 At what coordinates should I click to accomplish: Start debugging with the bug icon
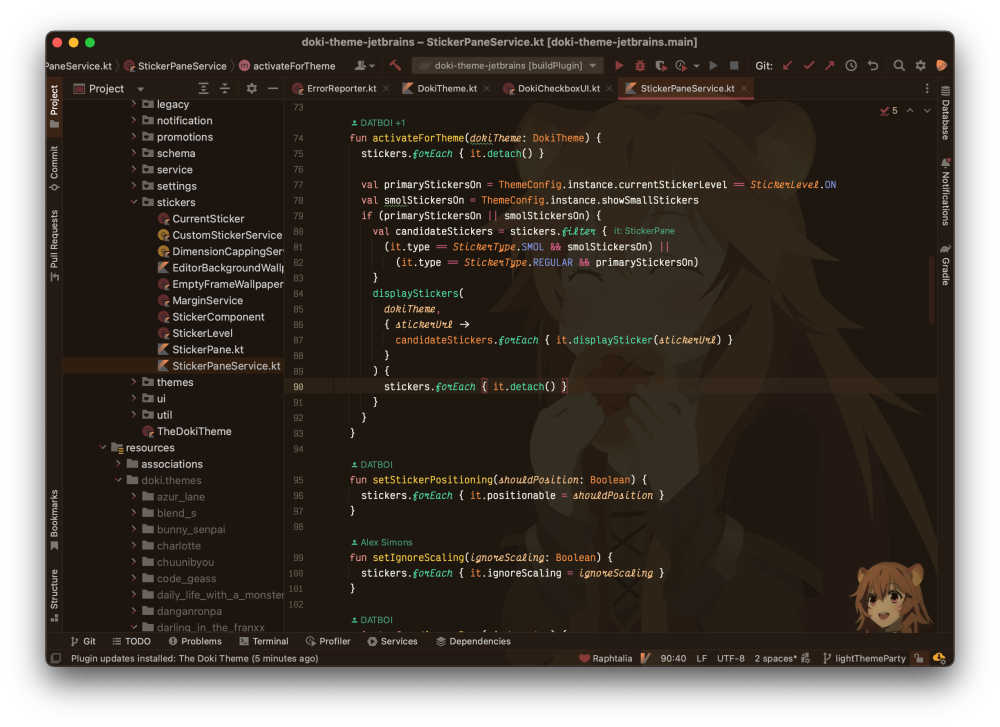[640, 66]
